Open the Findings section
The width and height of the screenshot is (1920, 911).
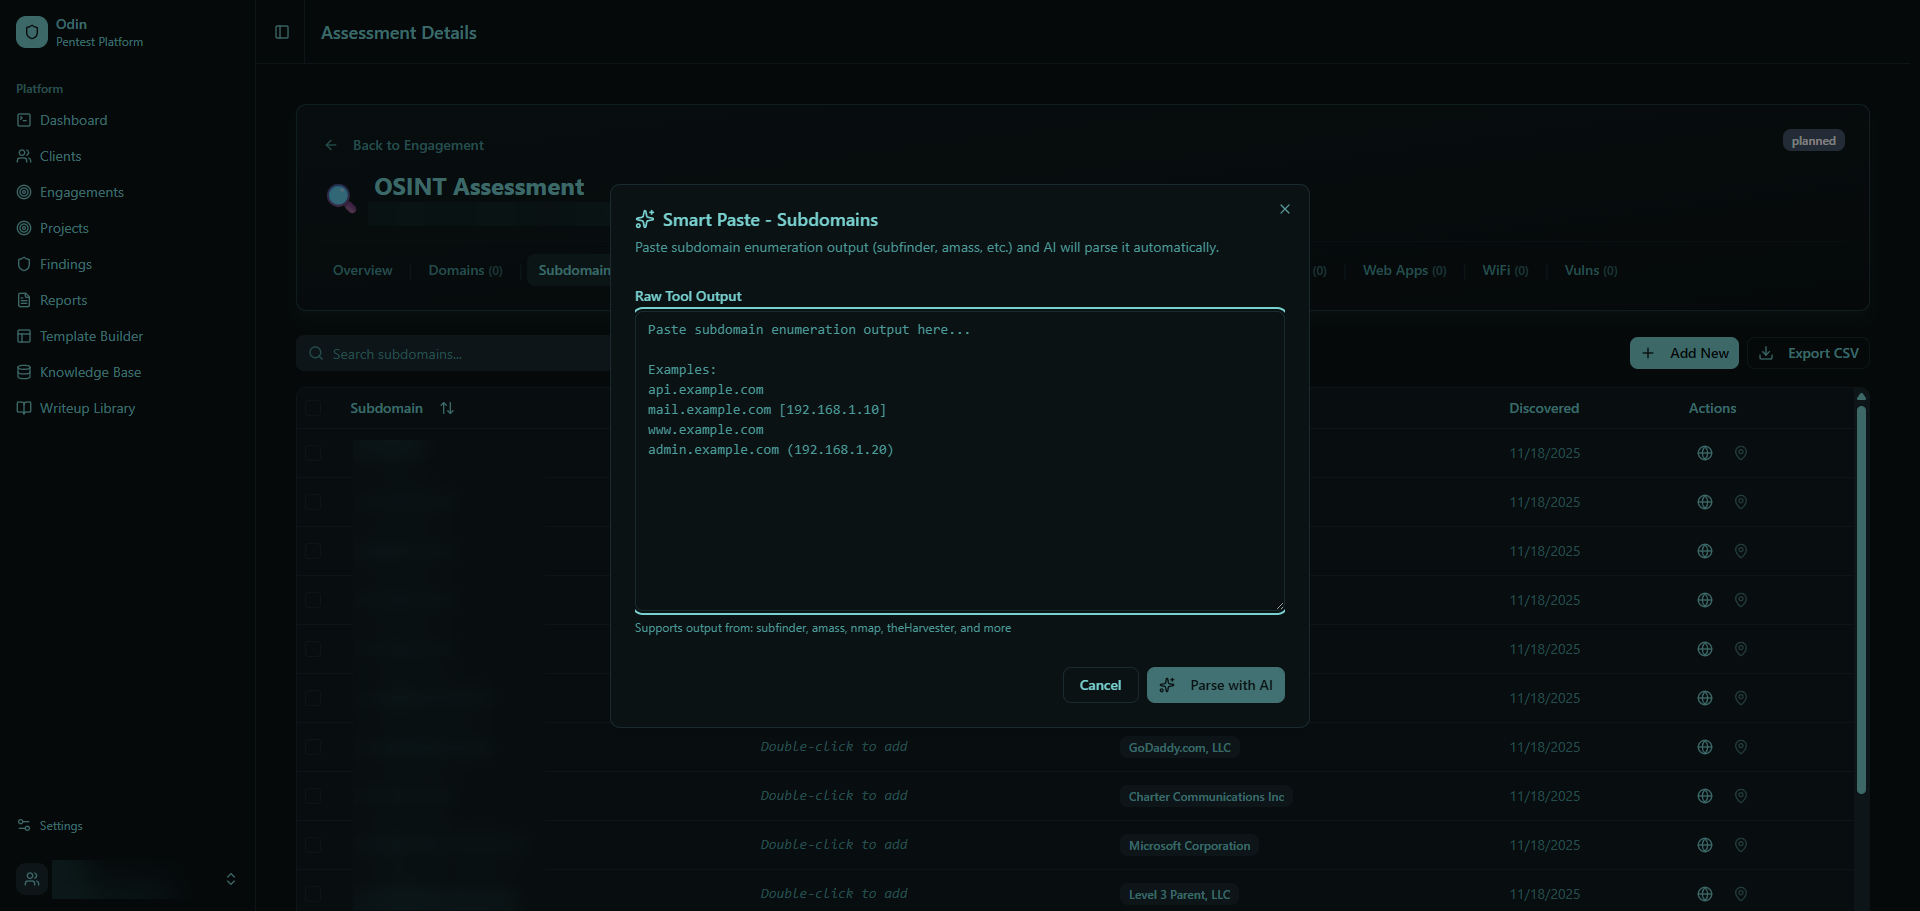click(x=66, y=264)
